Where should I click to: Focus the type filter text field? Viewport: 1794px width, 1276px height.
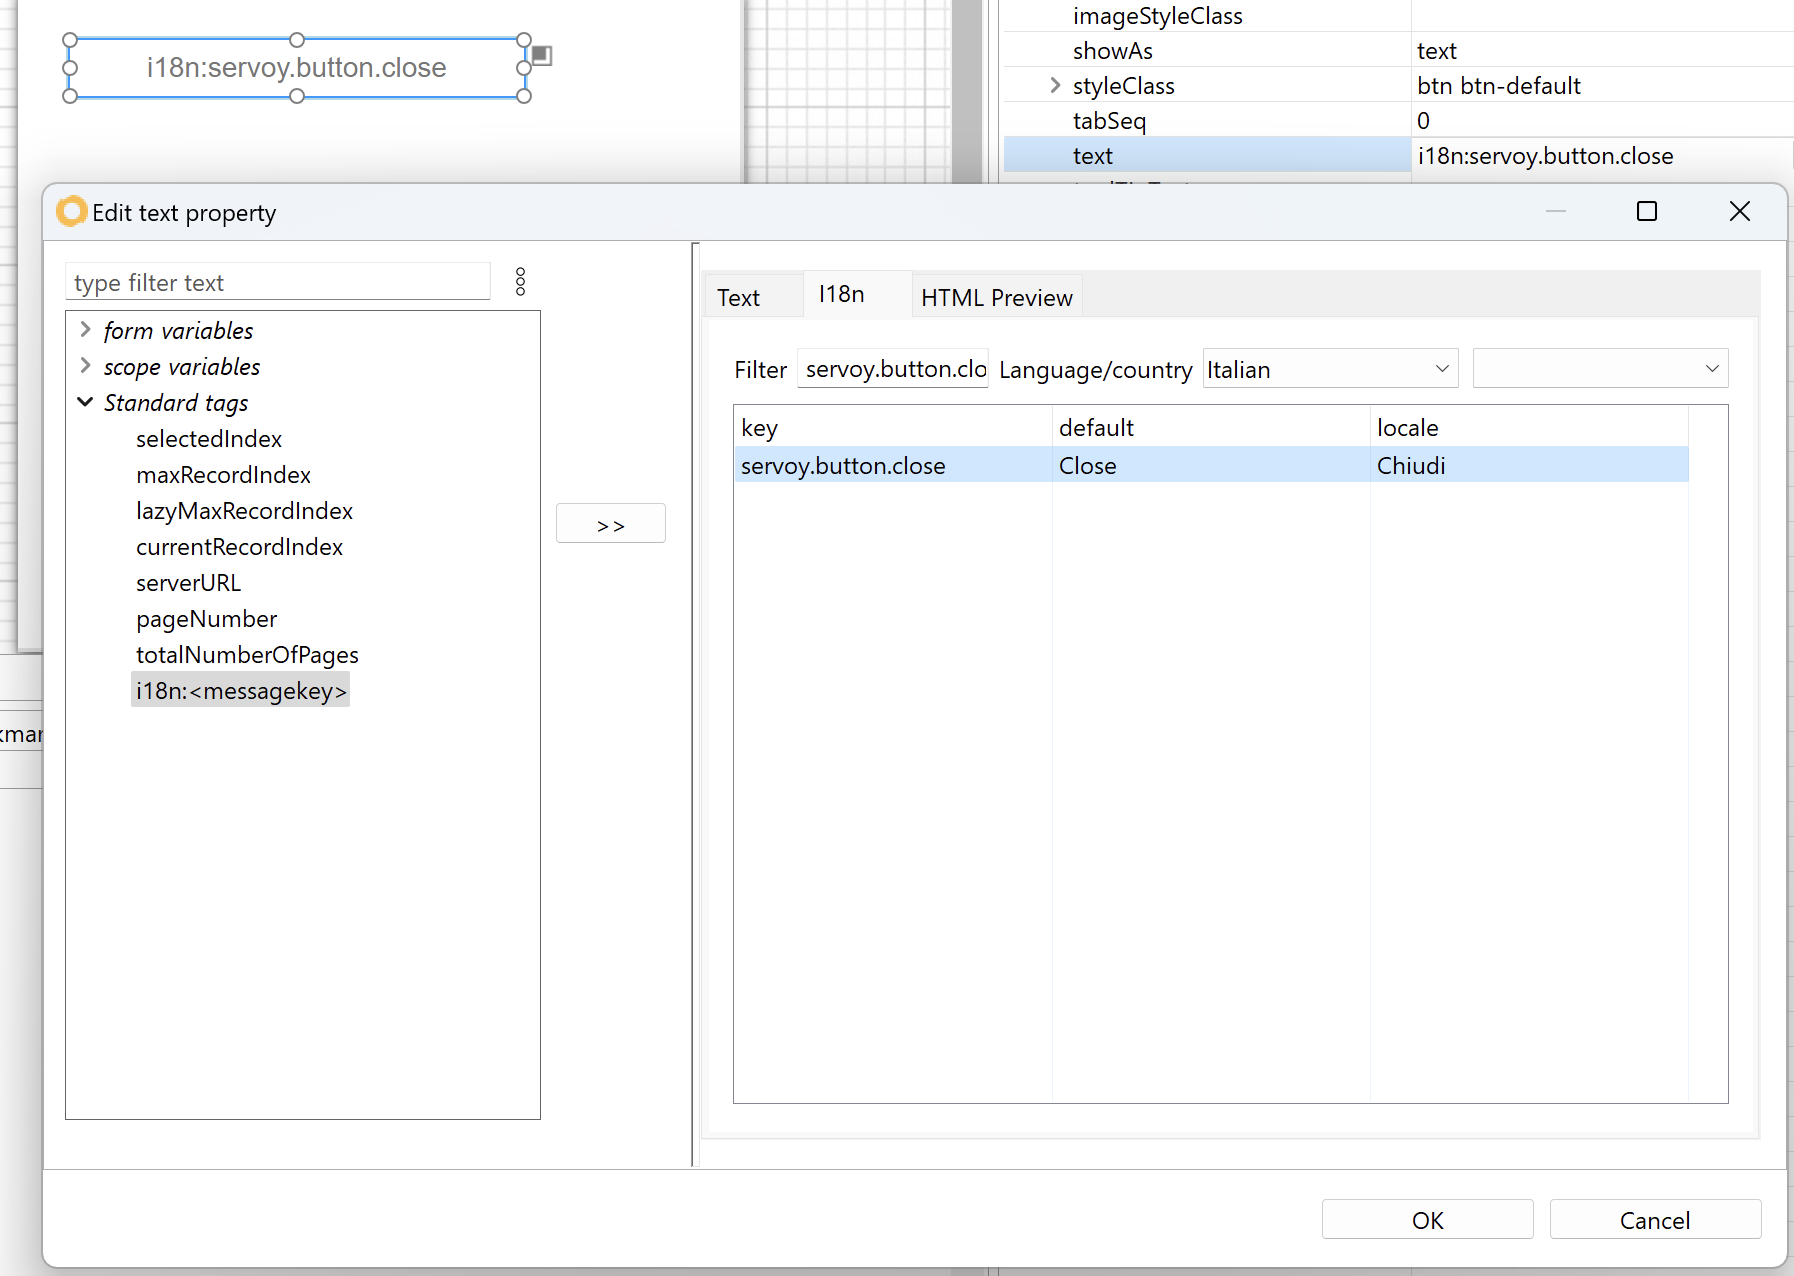[x=278, y=282]
